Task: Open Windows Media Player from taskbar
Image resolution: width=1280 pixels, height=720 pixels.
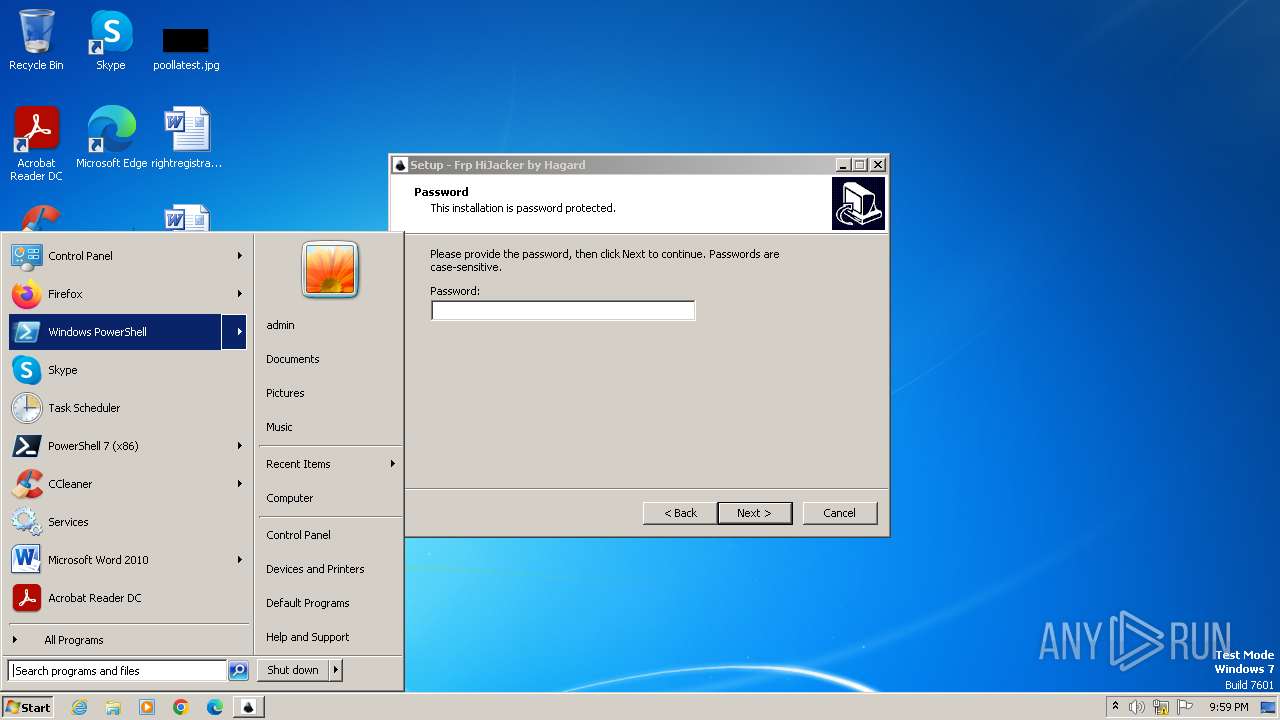Action: (147, 707)
